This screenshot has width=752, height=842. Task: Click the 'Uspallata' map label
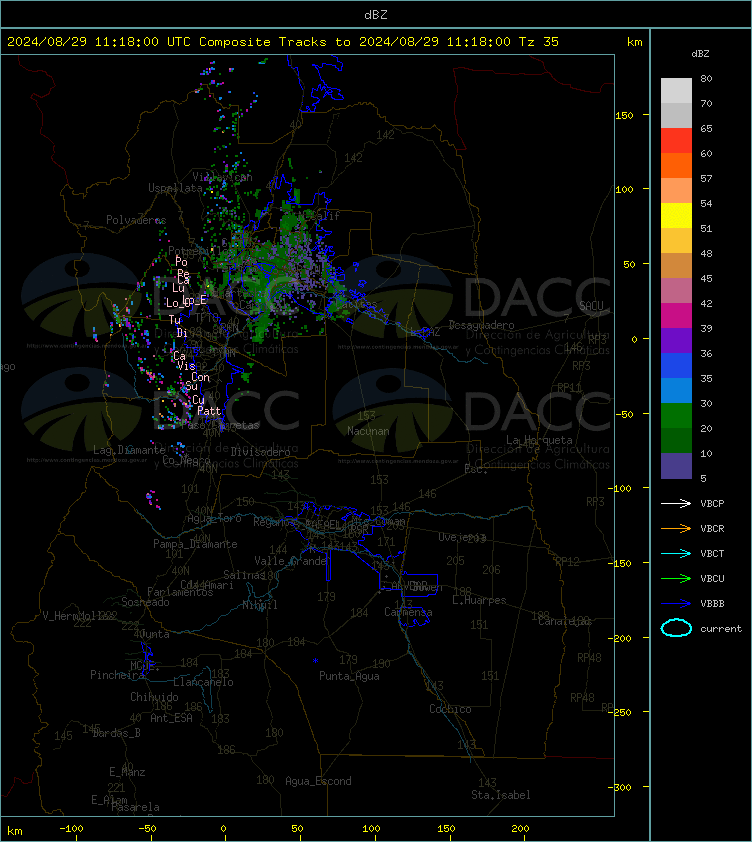(x=176, y=188)
